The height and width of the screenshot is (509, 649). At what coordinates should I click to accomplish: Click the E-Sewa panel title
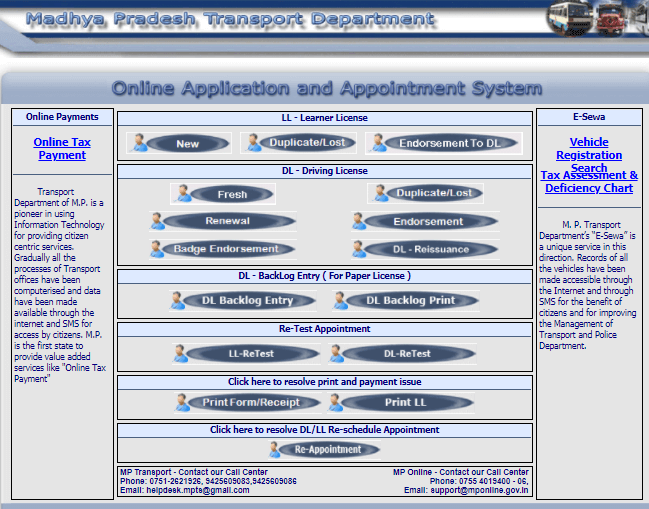tap(589, 117)
